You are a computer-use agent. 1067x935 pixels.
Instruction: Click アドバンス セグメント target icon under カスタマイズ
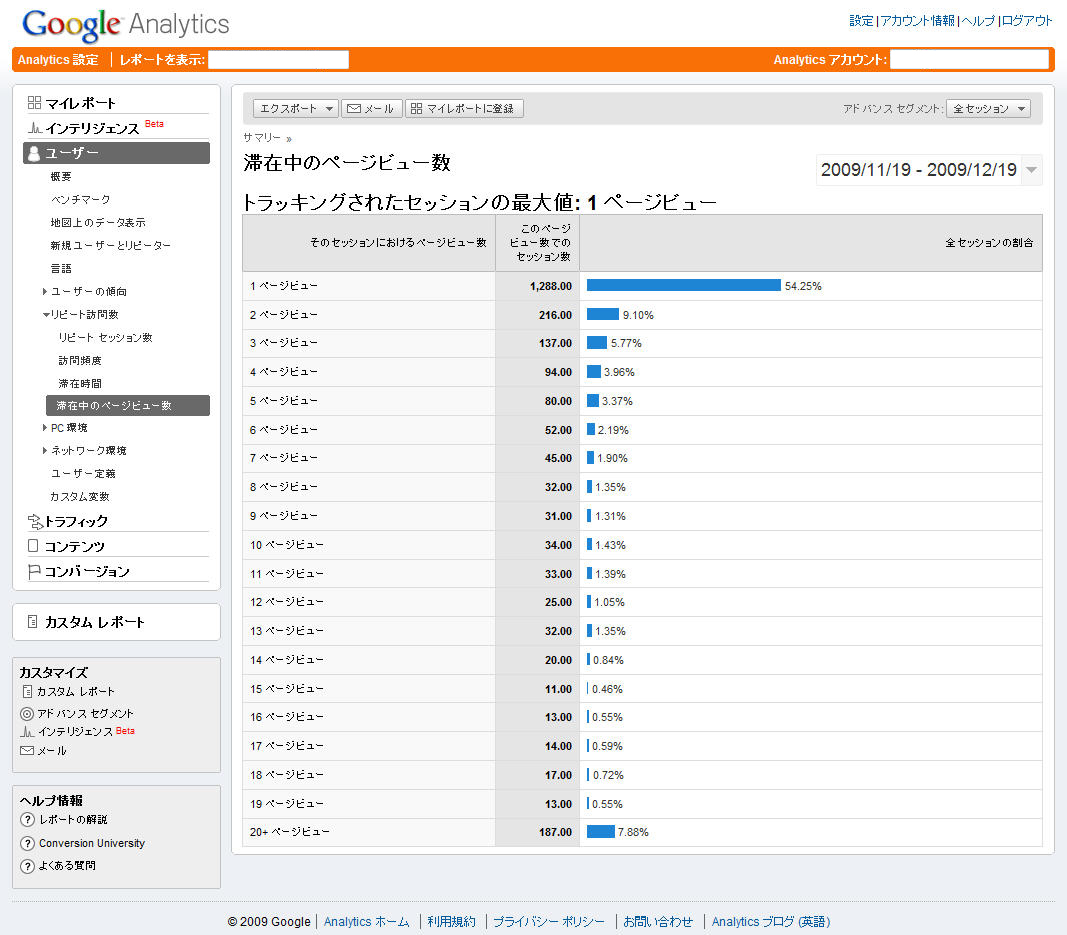[x=27, y=714]
